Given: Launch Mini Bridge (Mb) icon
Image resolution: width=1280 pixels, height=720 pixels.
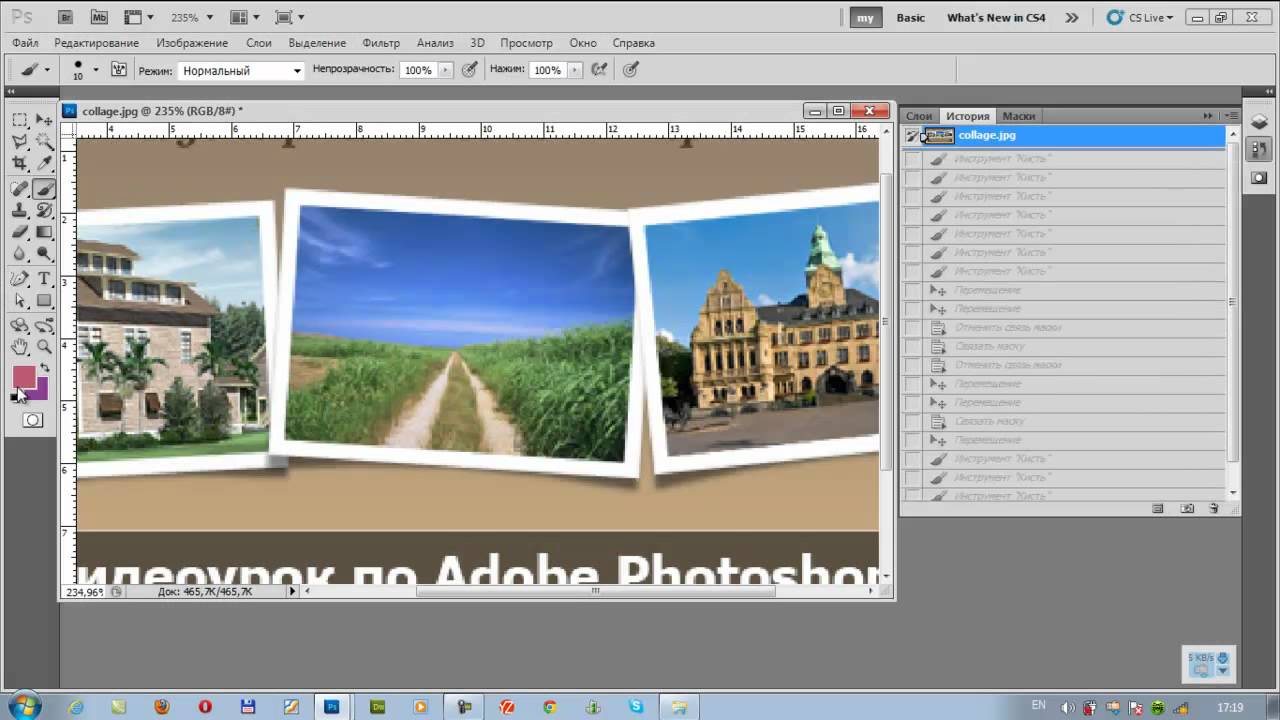Looking at the screenshot, I should coord(99,17).
